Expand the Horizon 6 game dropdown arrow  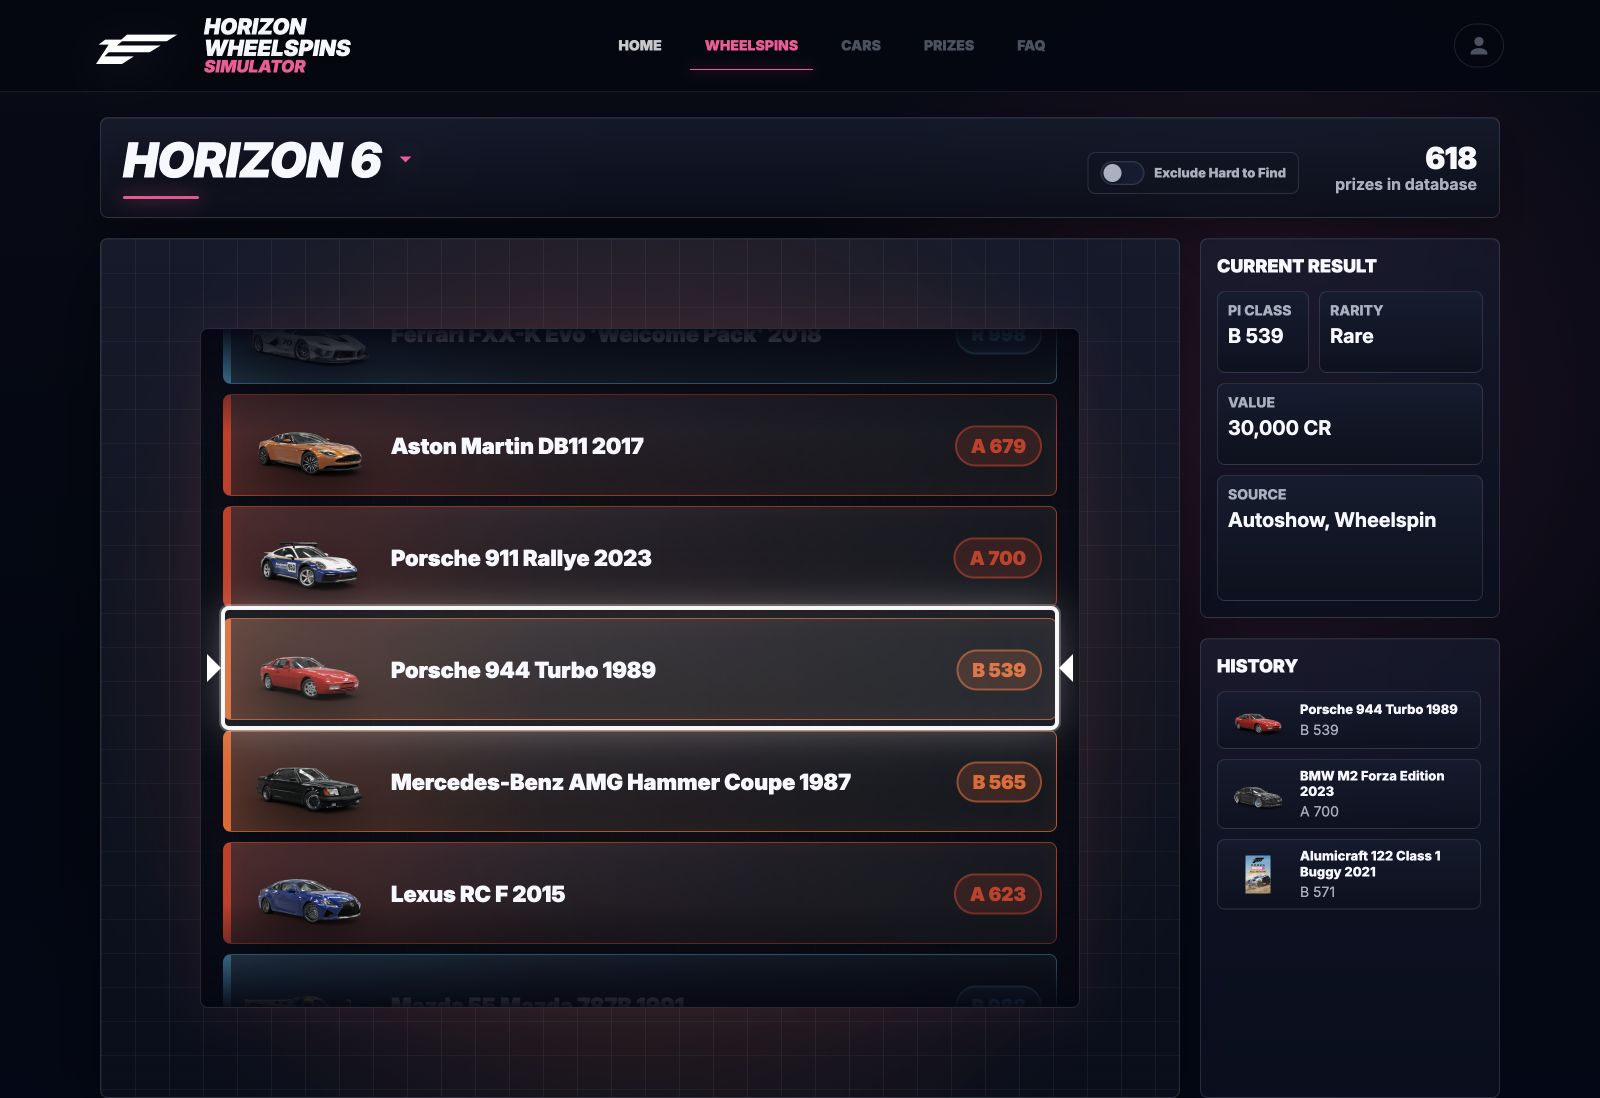[405, 159]
